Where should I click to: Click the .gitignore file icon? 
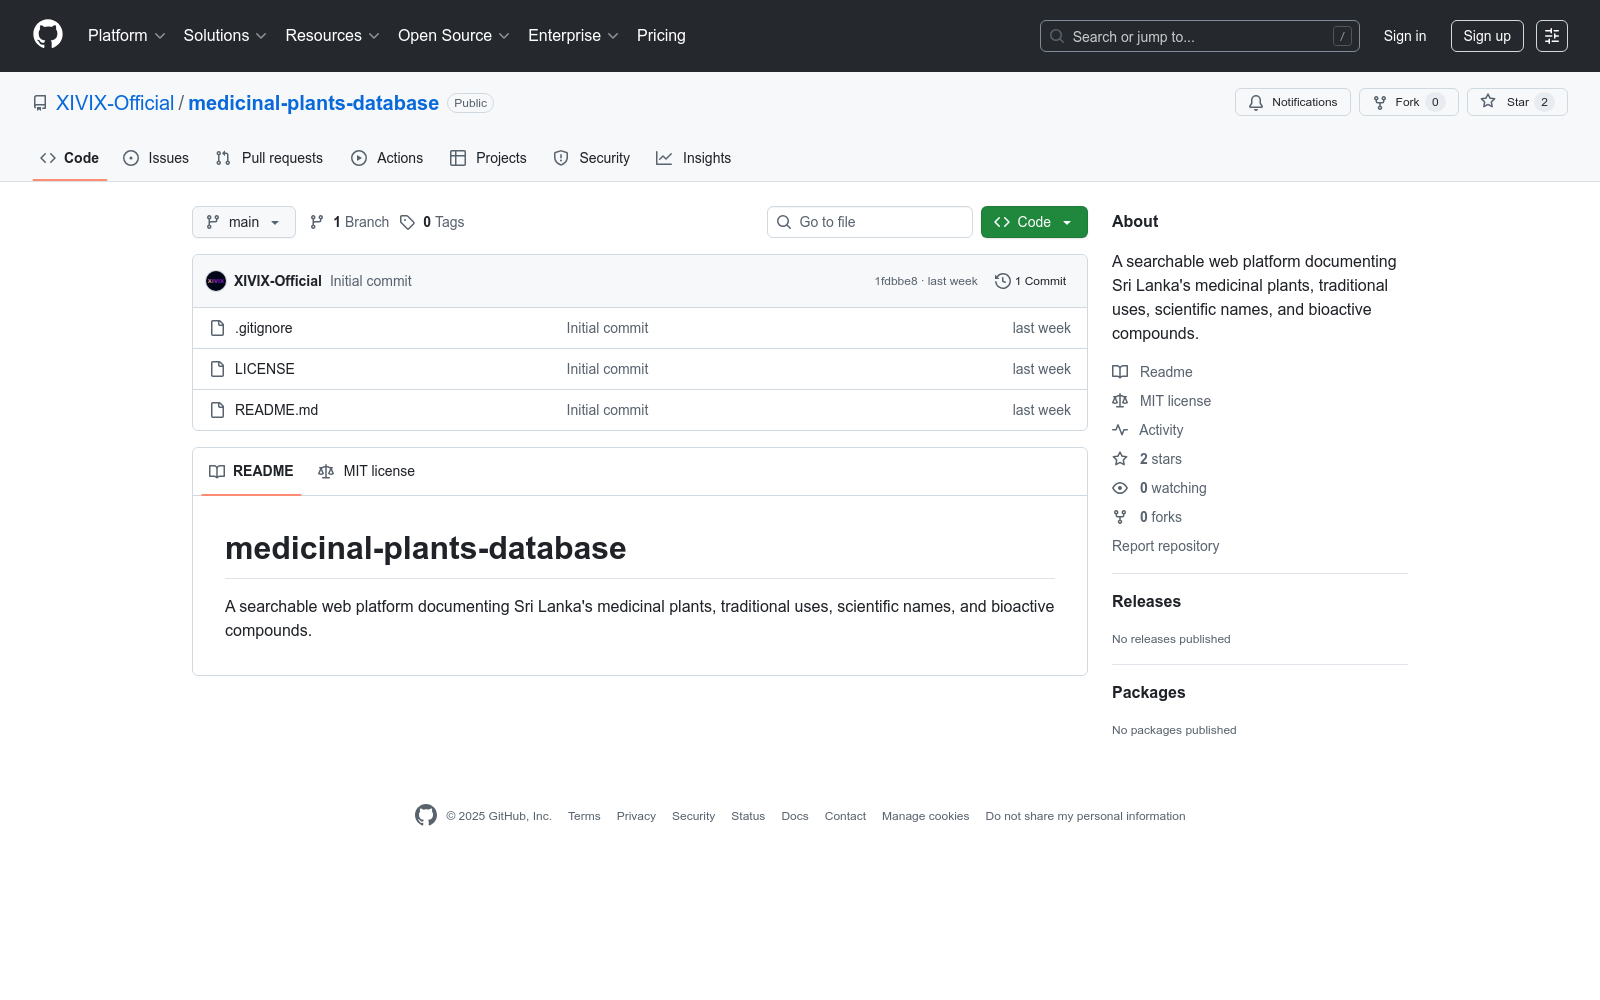click(217, 328)
